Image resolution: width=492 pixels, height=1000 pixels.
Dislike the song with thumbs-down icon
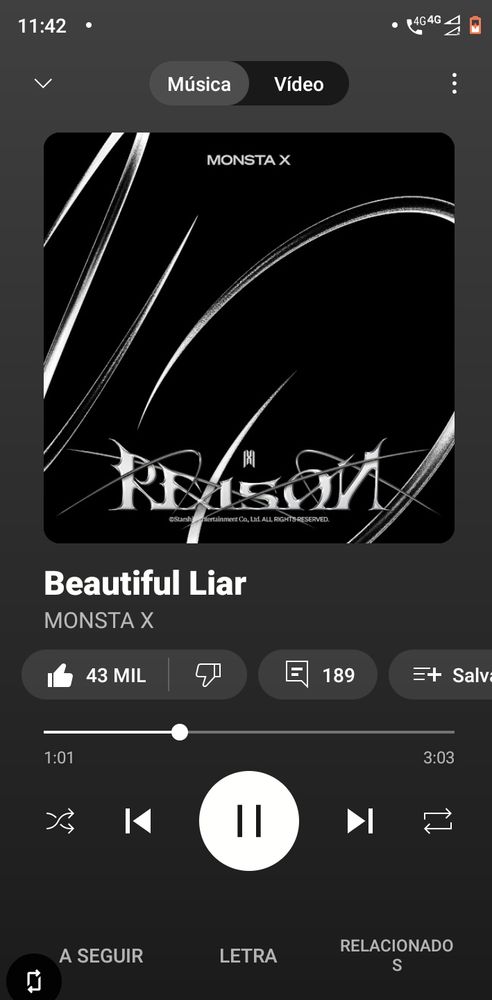[x=208, y=675]
